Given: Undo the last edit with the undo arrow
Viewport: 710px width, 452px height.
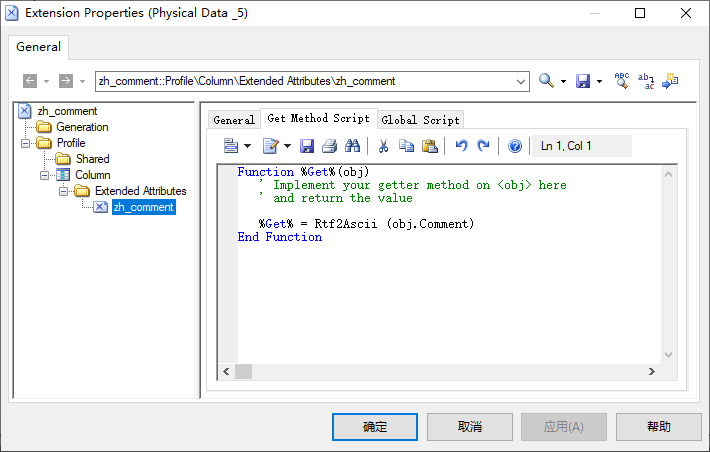Looking at the screenshot, I should 461,146.
